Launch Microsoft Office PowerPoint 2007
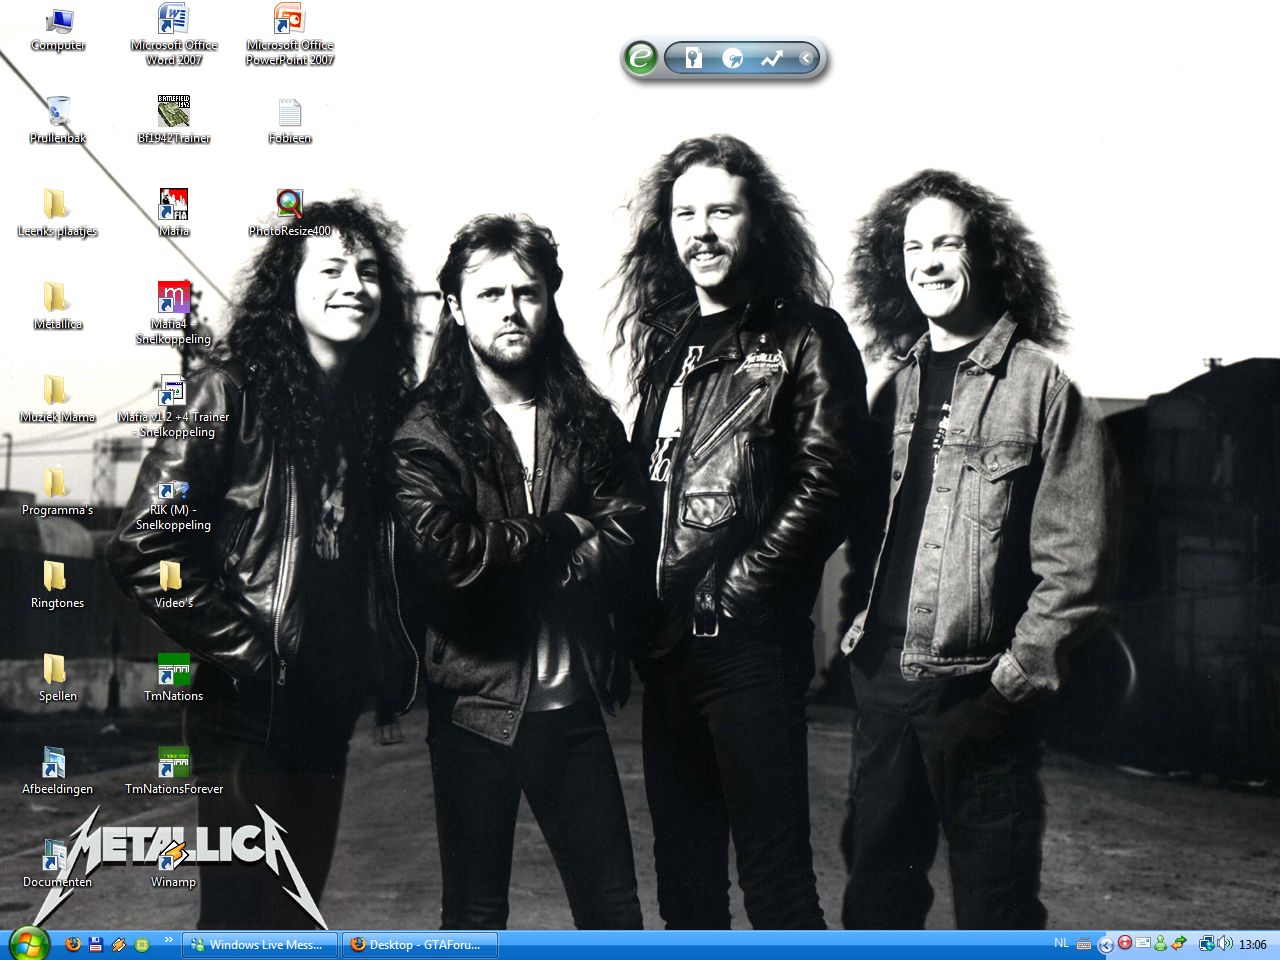 pos(290,35)
